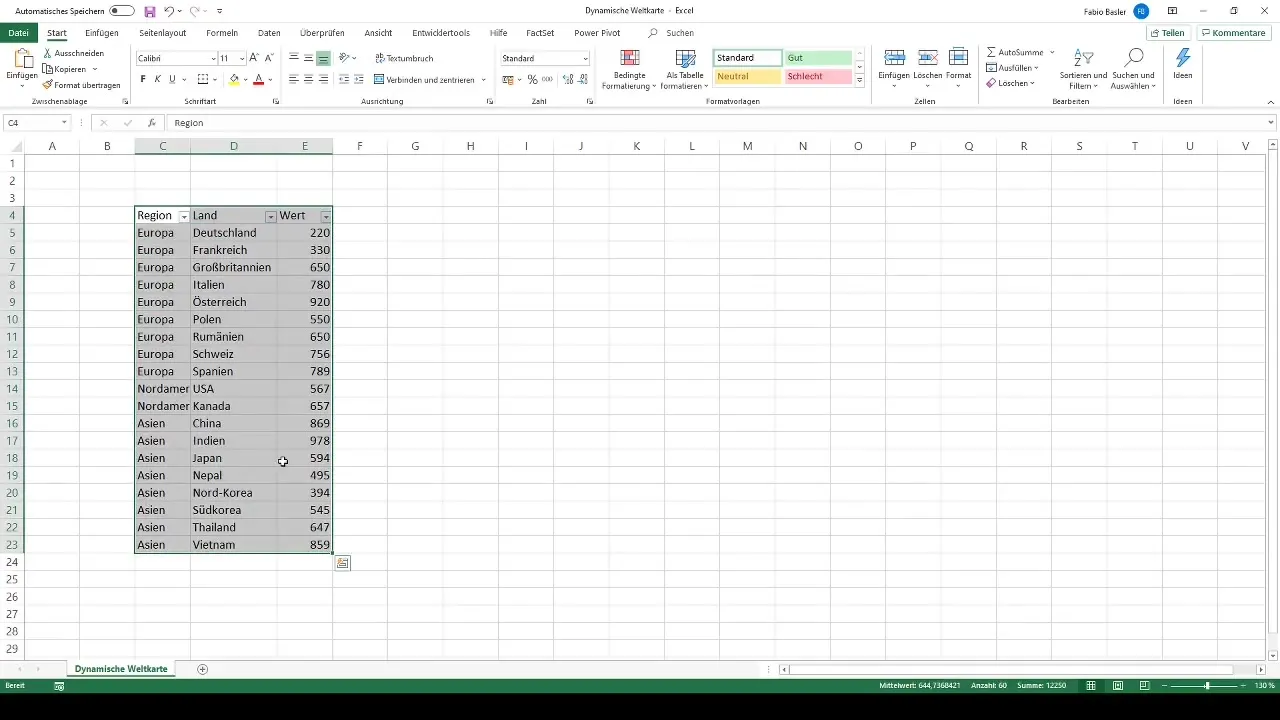Open Suchen und Auswählen menu

point(1133,69)
